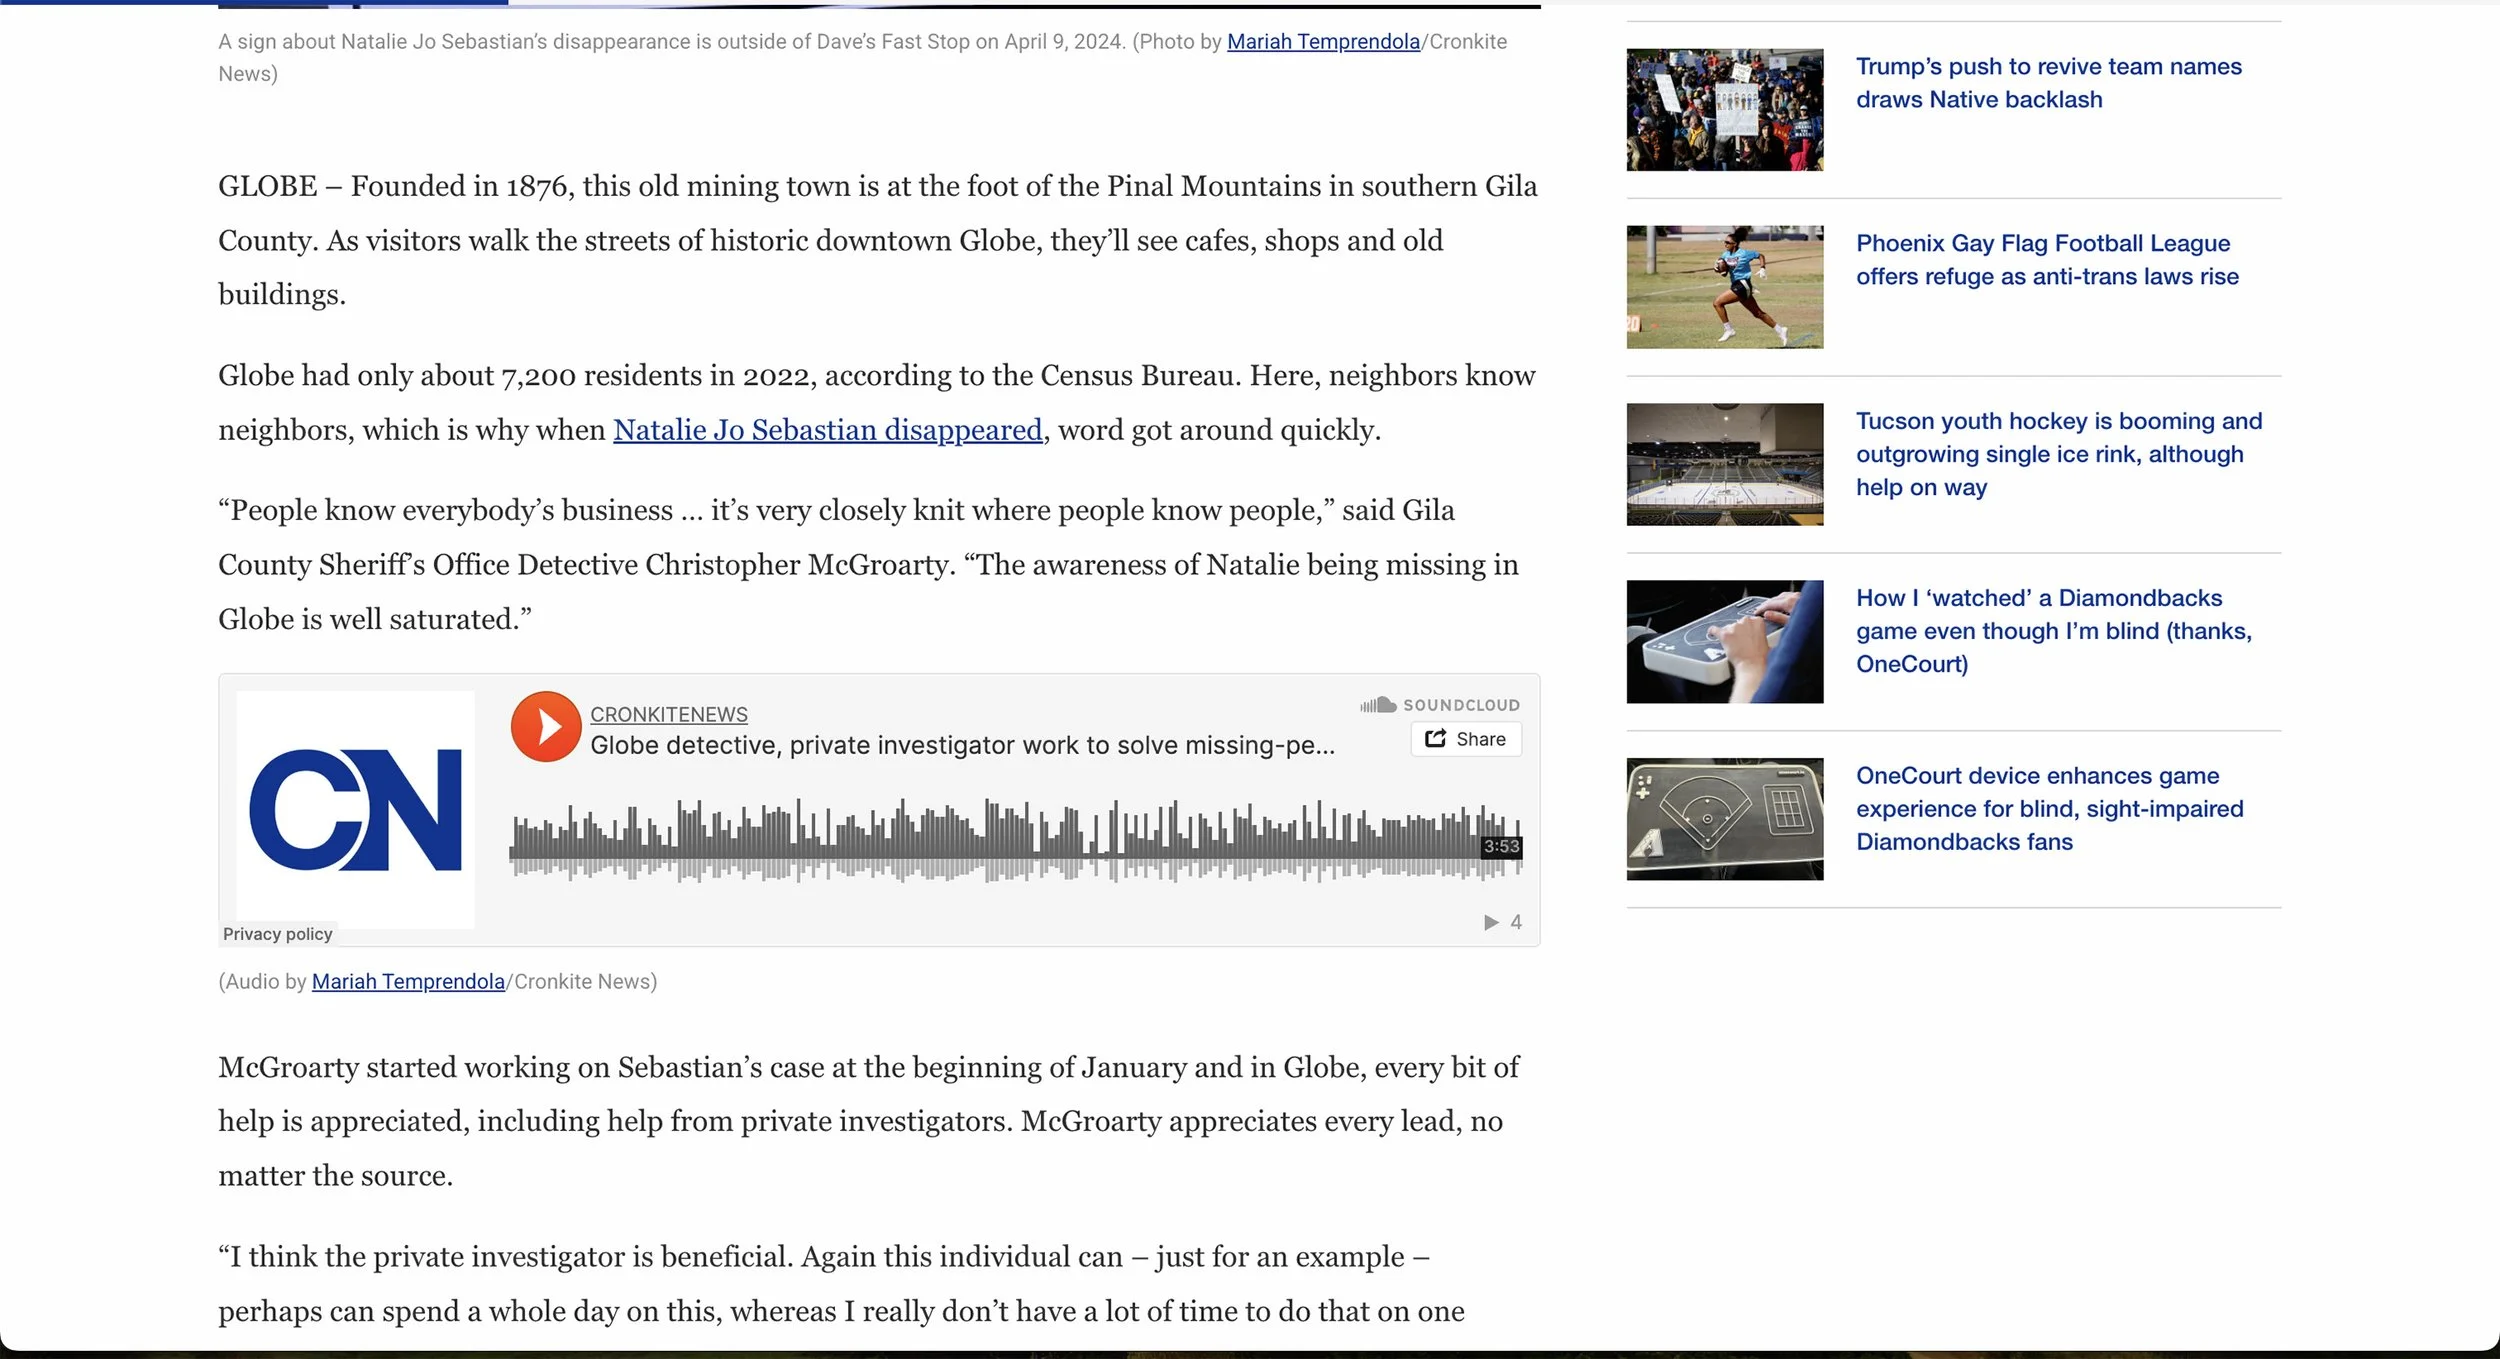Image resolution: width=2500 pixels, height=1359 pixels.
Task: Click the Privacy policy label
Action: [277, 933]
